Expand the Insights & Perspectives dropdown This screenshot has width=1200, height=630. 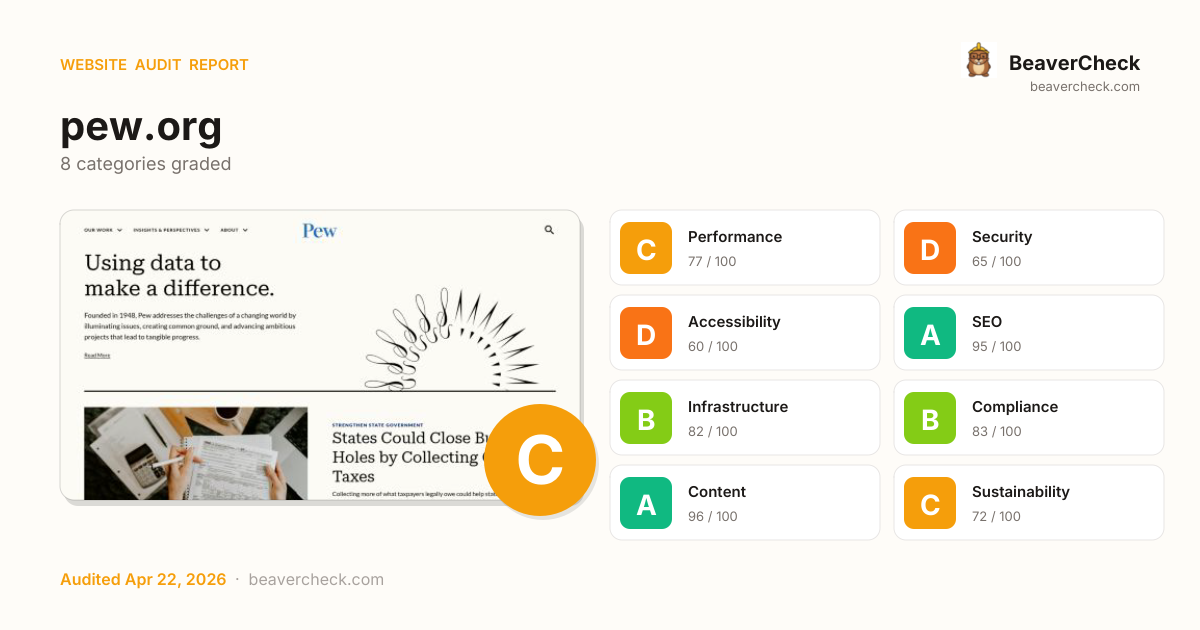coord(171,230)
